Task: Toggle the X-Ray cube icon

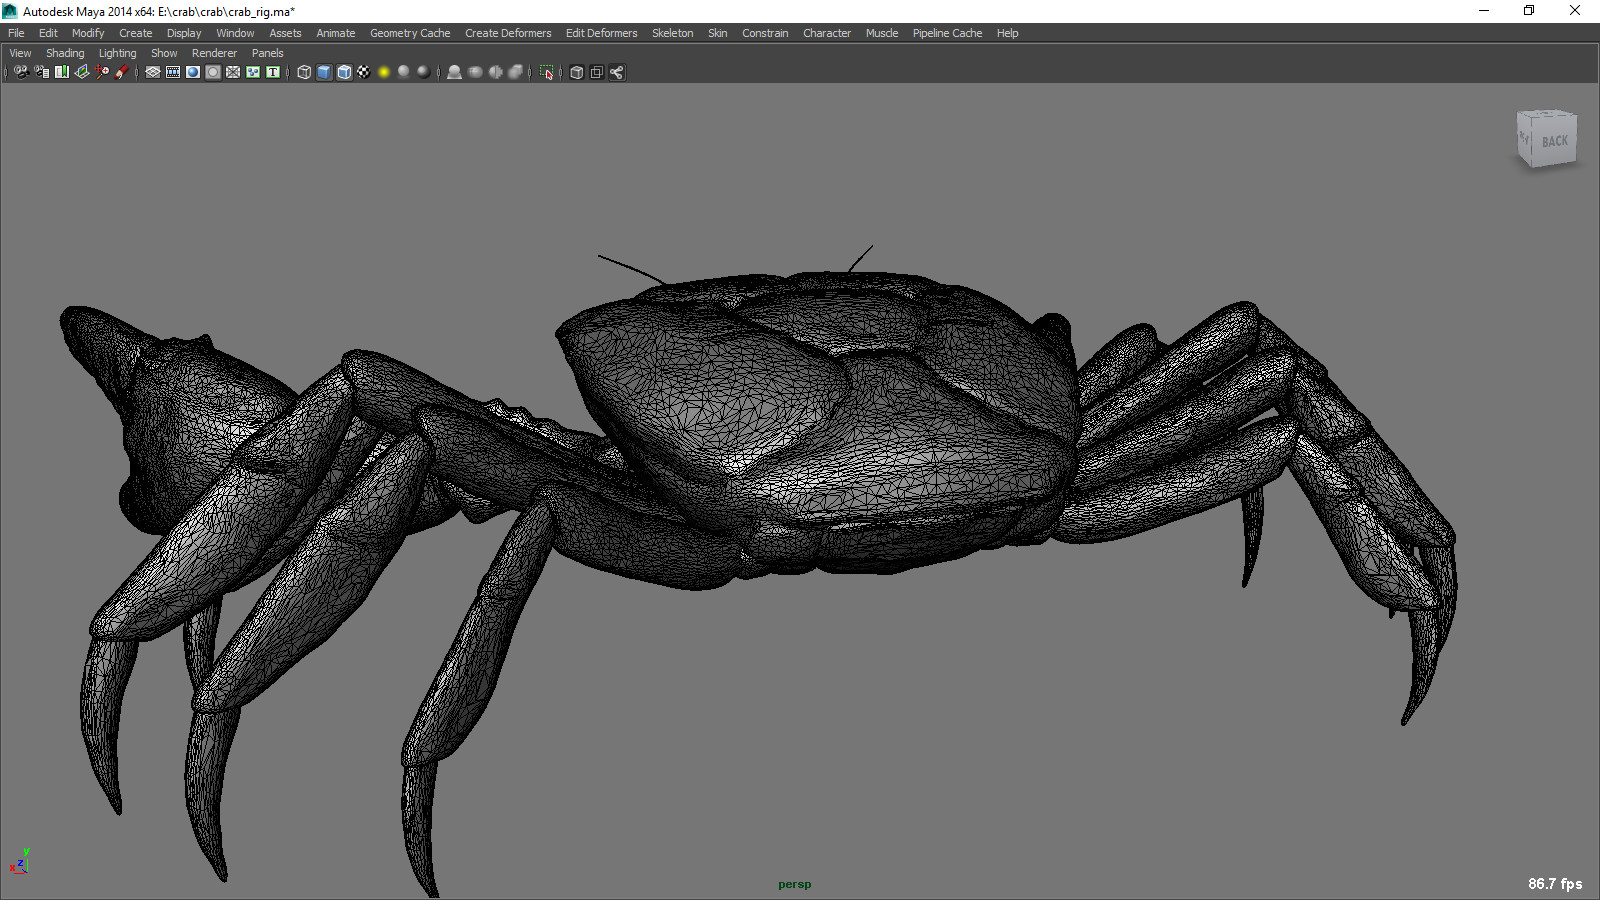Action: point(577,72)
